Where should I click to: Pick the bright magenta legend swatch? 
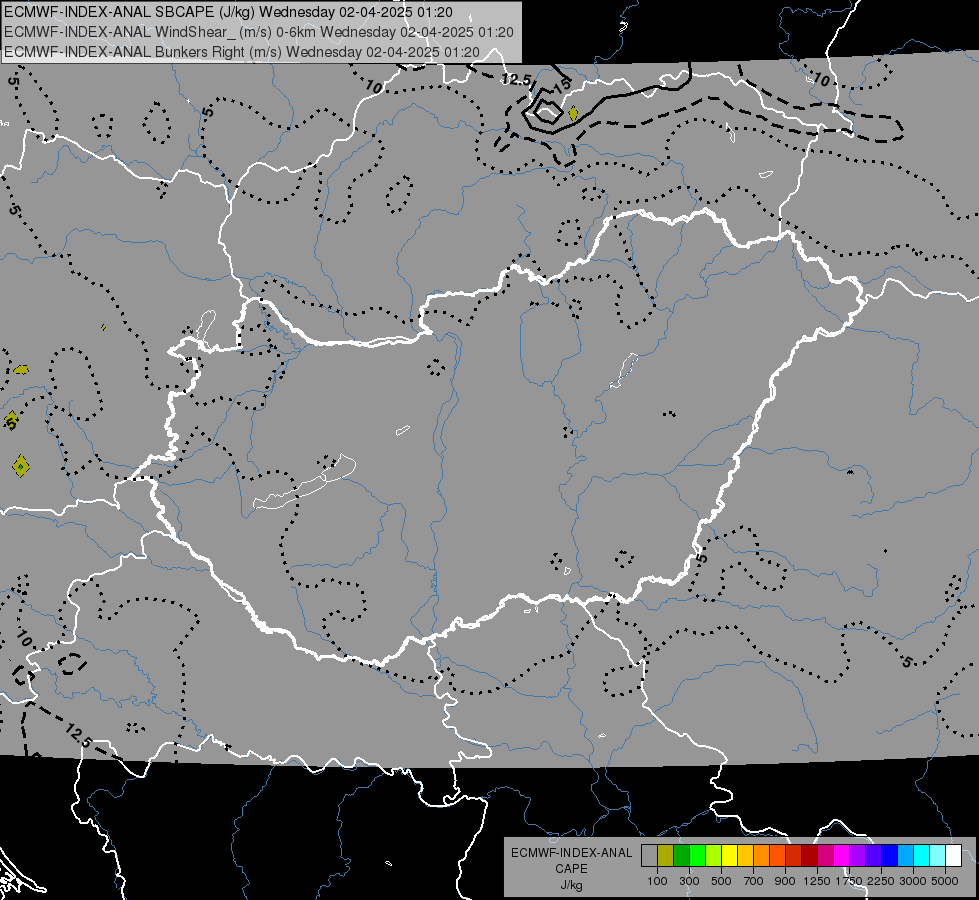842,856
